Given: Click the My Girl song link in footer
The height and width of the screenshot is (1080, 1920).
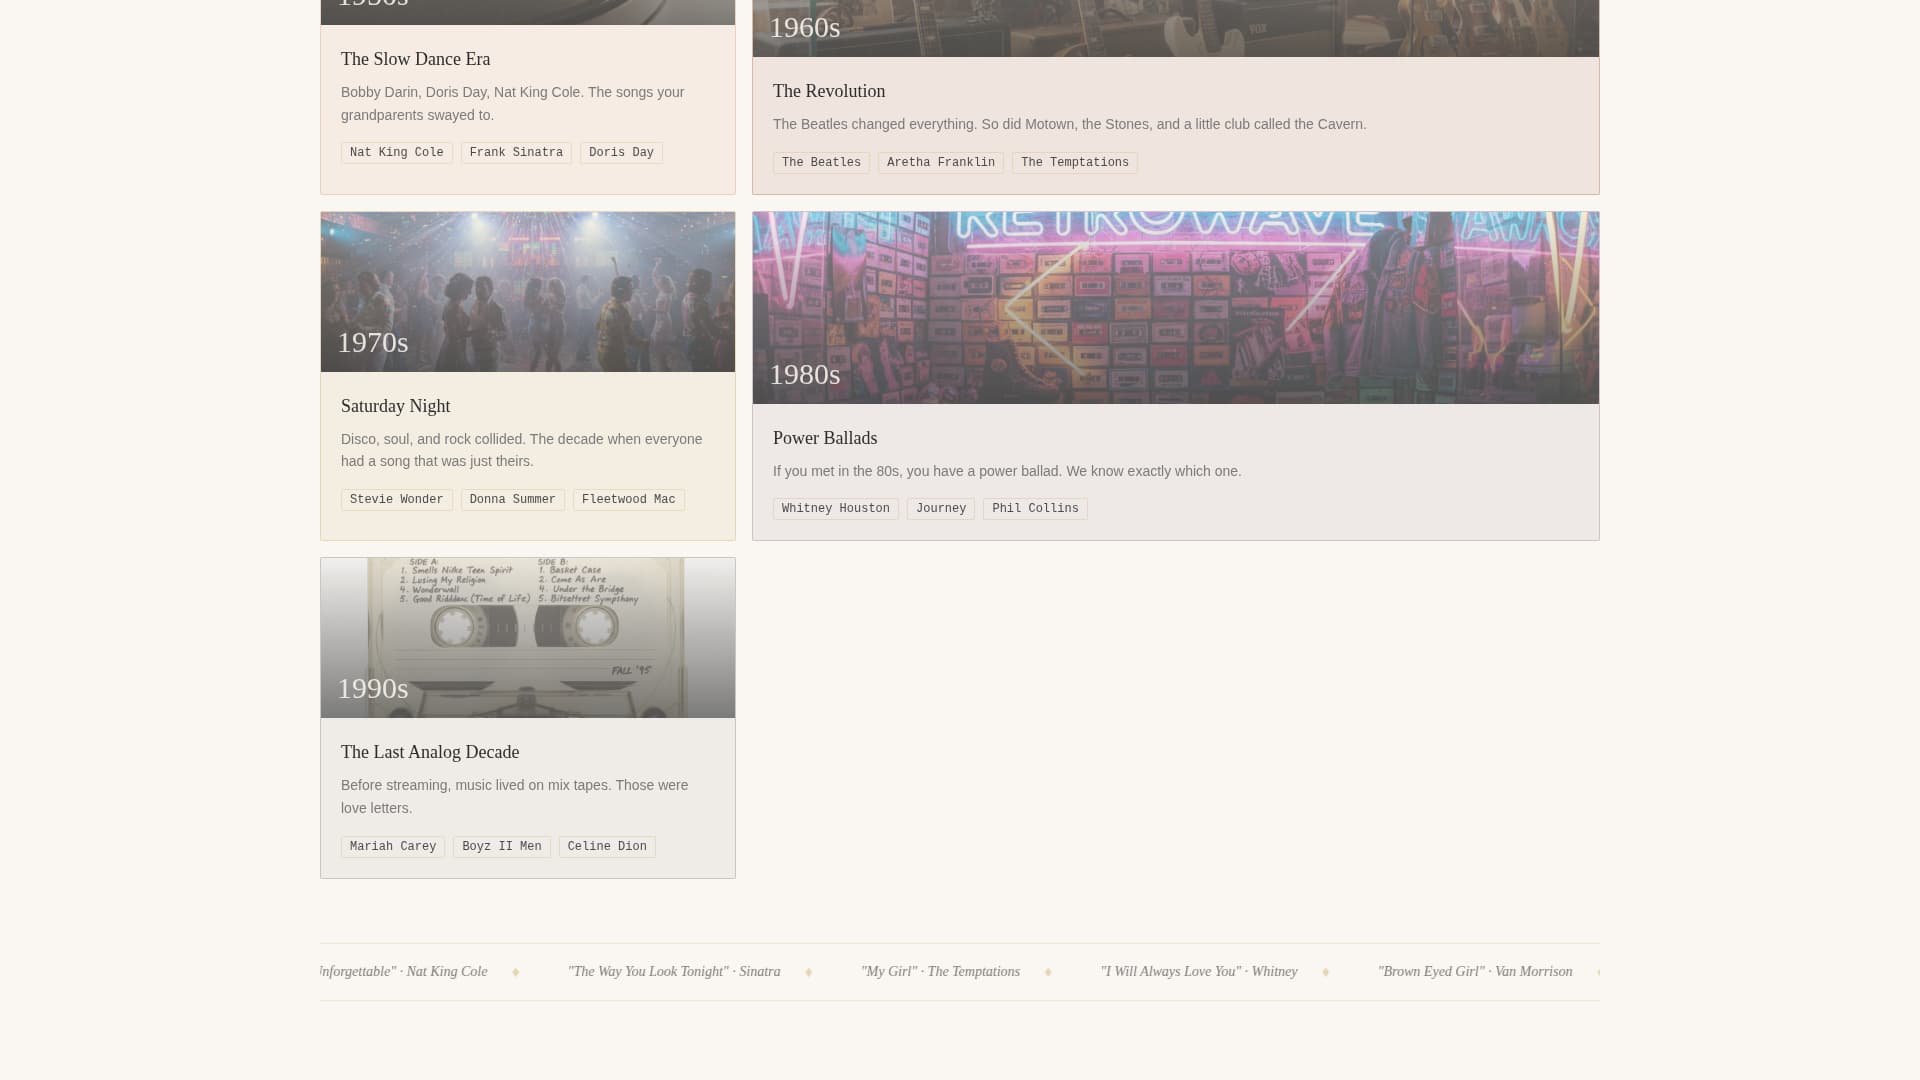Looking at the screenshot, I should (940, 971).
